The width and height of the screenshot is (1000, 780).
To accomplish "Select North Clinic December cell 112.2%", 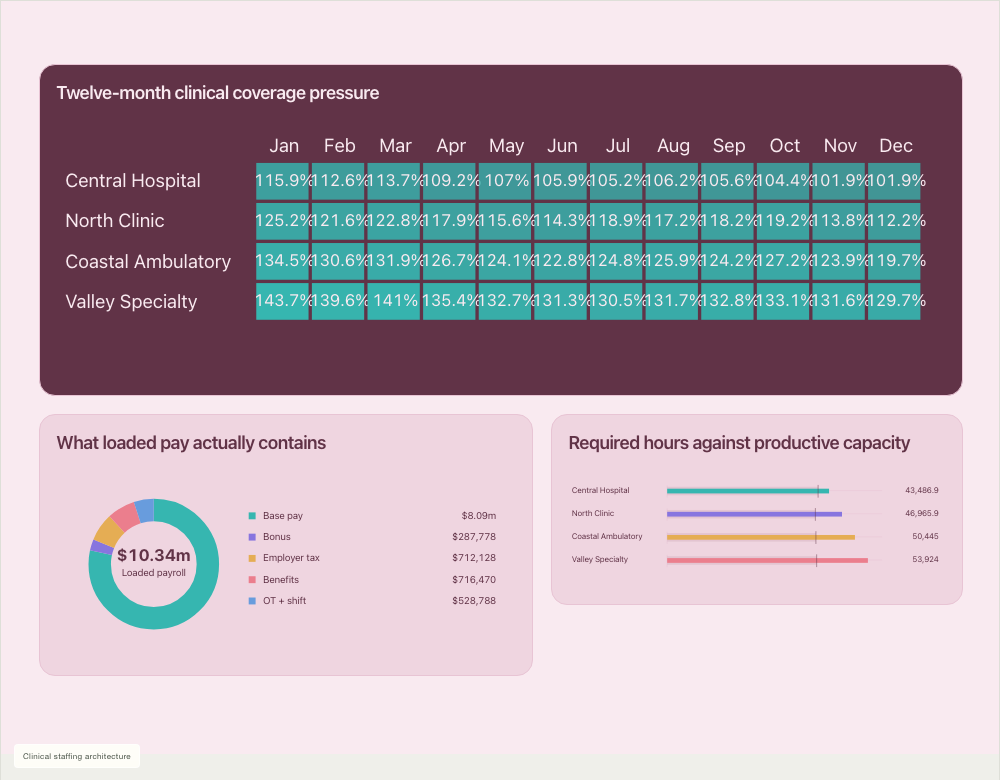I will 894,221.
